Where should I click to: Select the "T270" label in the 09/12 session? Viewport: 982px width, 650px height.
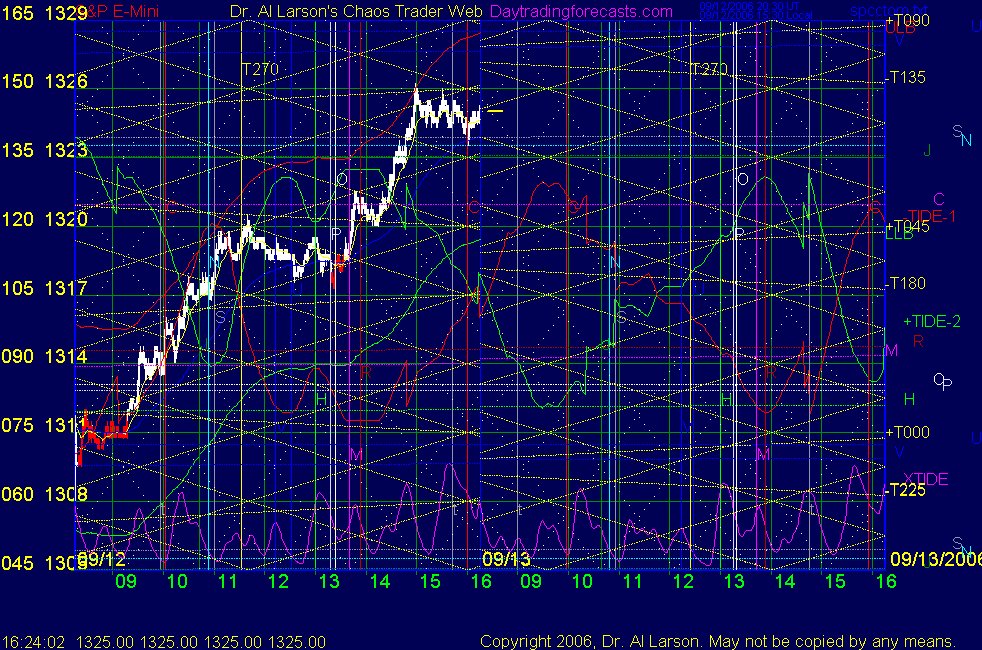point(260,69)
